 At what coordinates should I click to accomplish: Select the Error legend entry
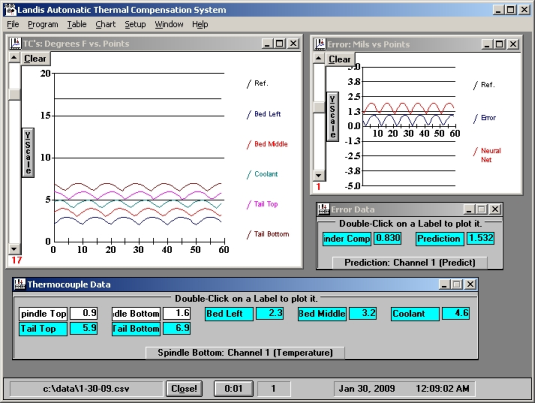pyautogui.click(x=485, y=118)
